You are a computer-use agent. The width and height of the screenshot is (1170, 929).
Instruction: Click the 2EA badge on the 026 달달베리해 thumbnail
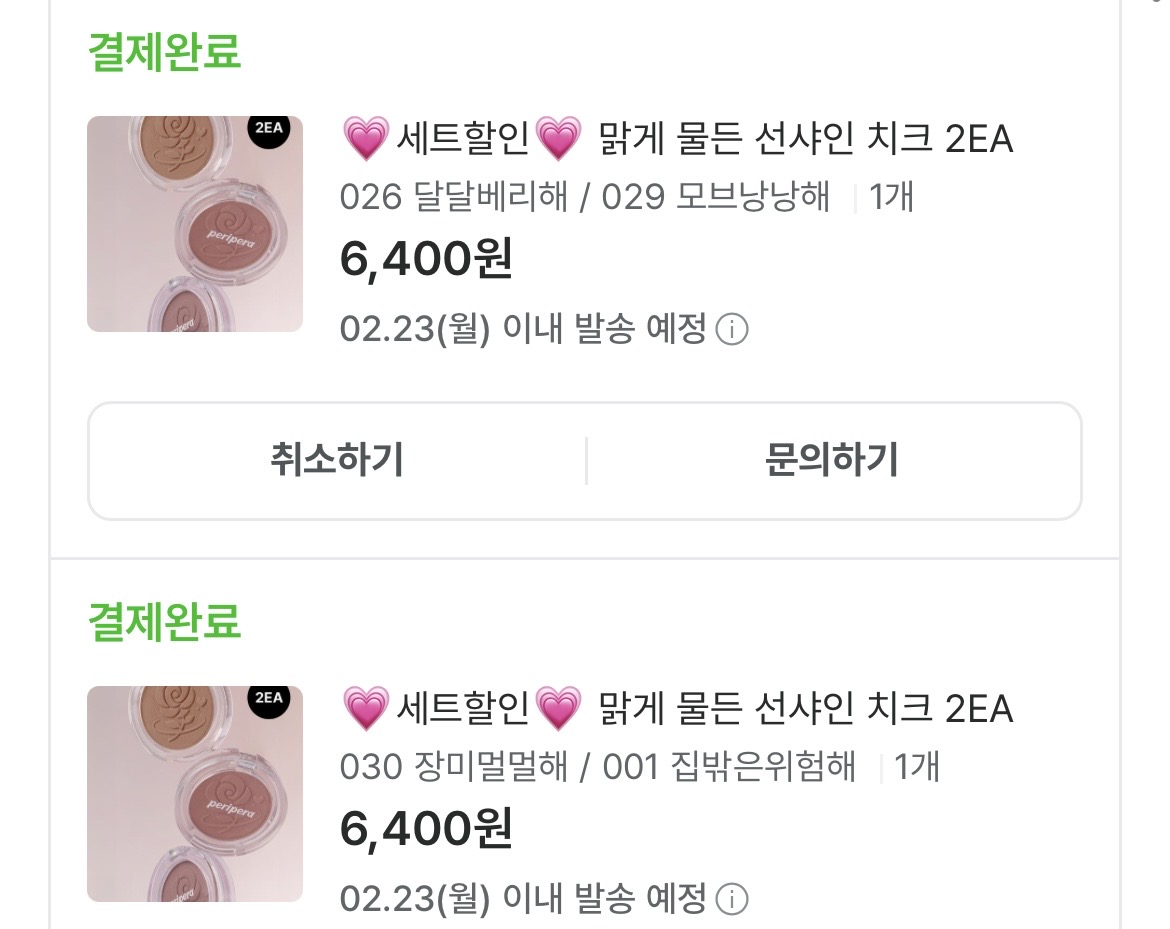269,130
